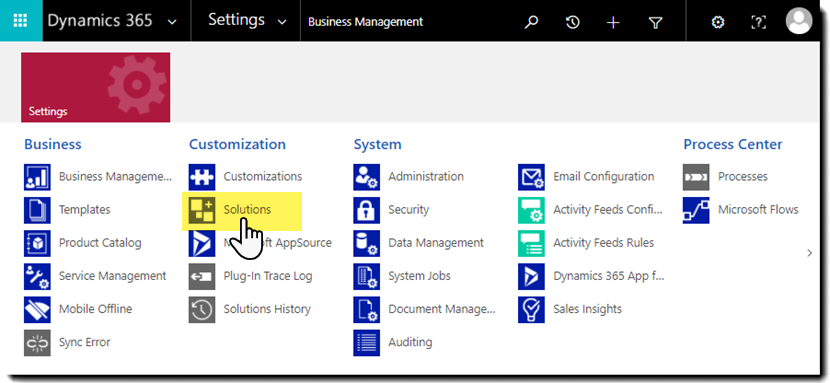Click the Templates icon
Image resolution: width=830 pixels, height=383 pixels.
pos(37,210)
